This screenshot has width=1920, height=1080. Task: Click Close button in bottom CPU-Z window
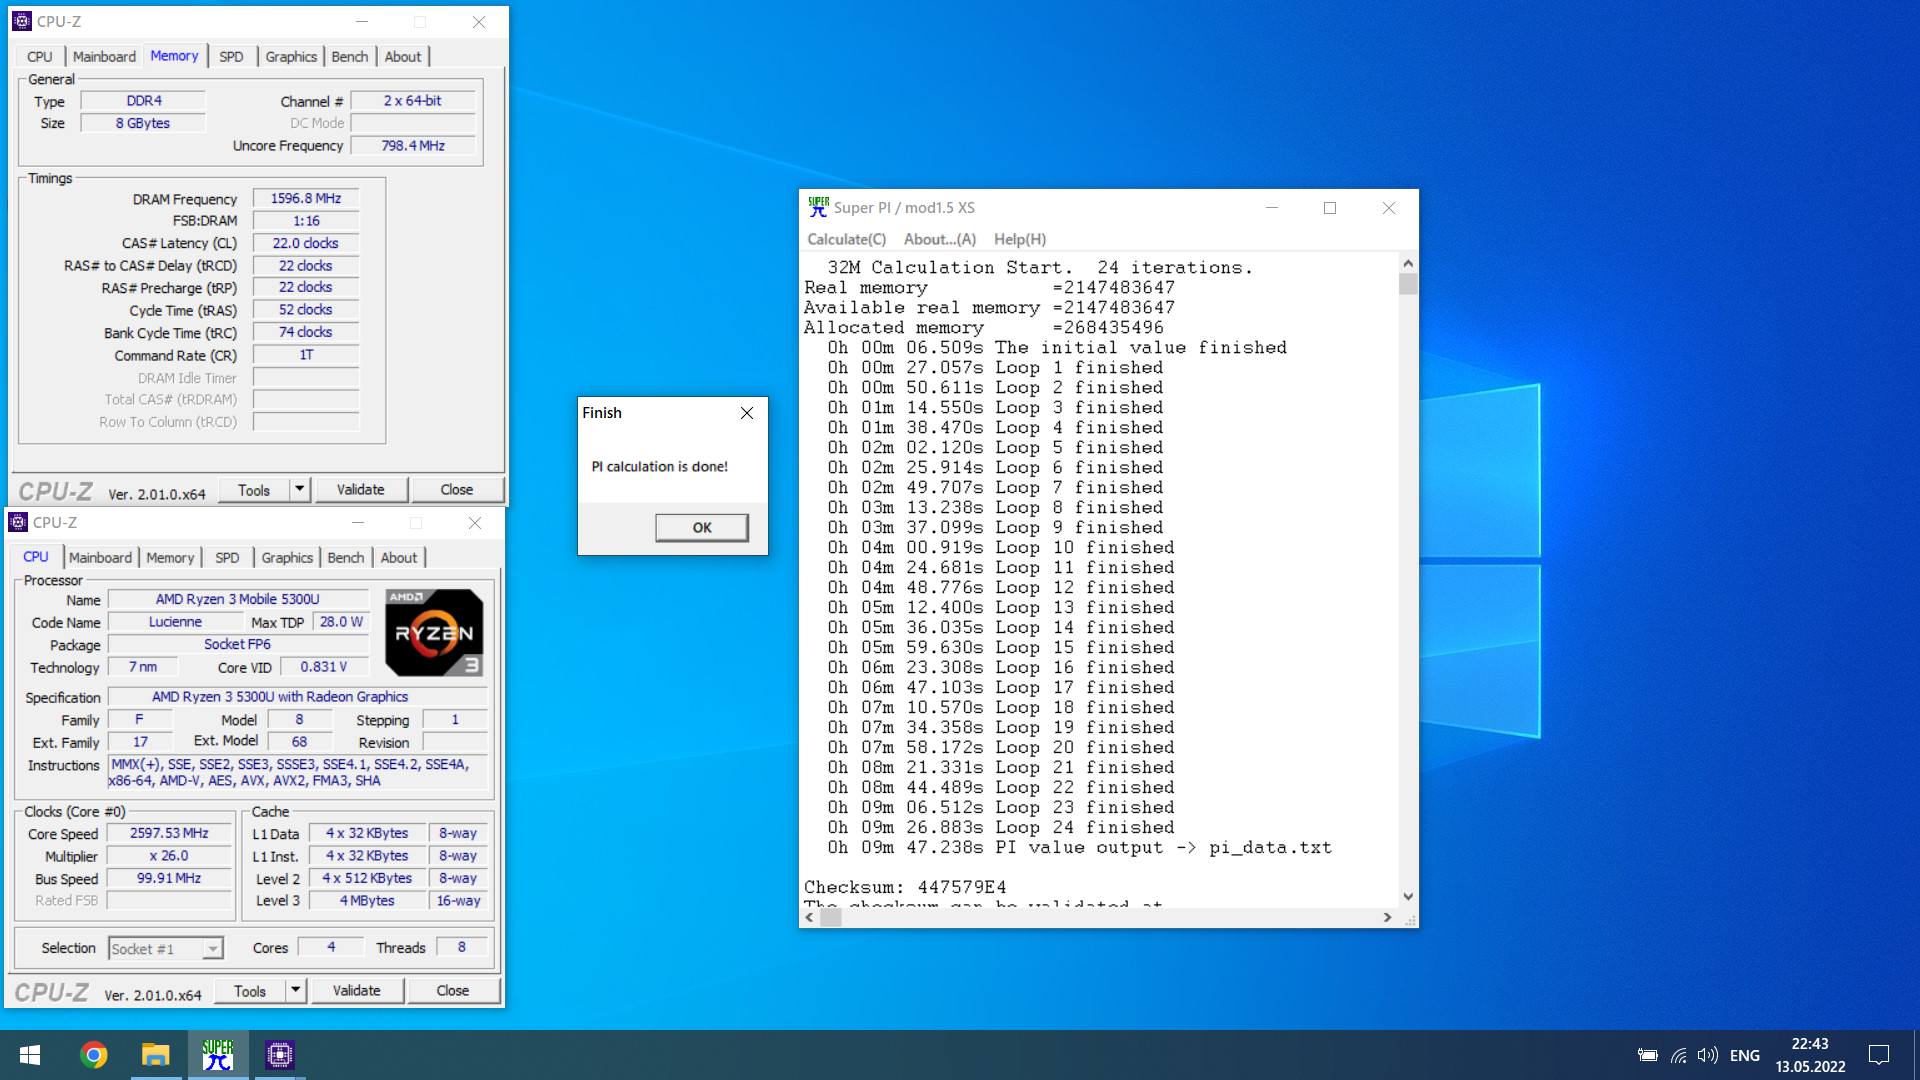[453, 990]
